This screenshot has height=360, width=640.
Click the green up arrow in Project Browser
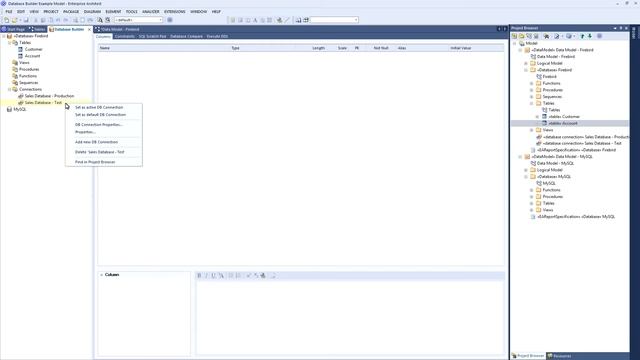[x=582, y=36]
